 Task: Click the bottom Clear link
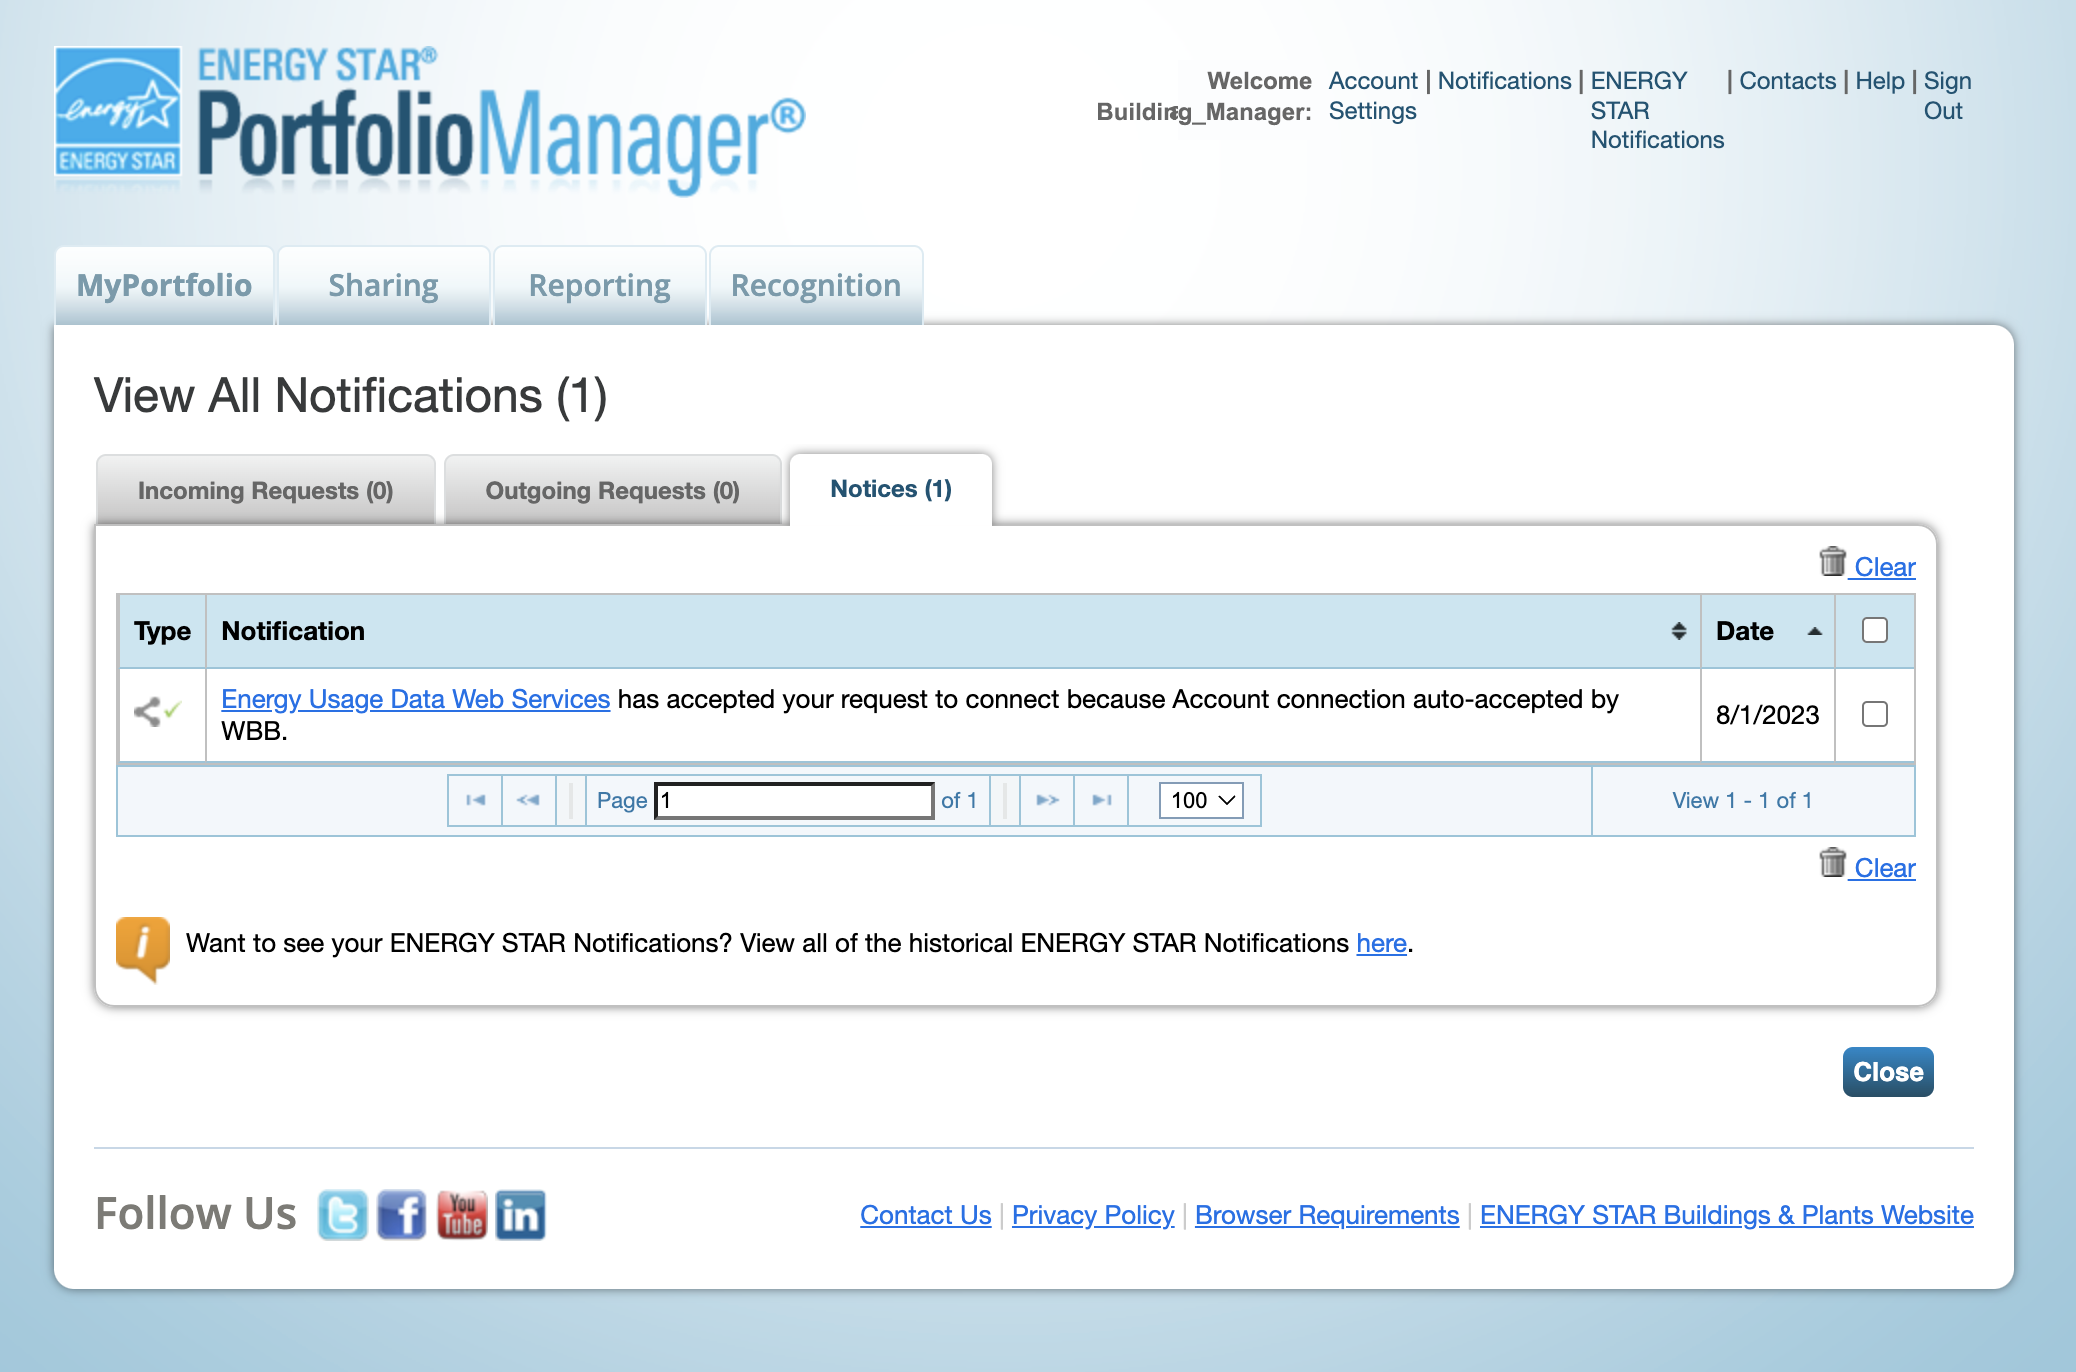pos(1885,868)
